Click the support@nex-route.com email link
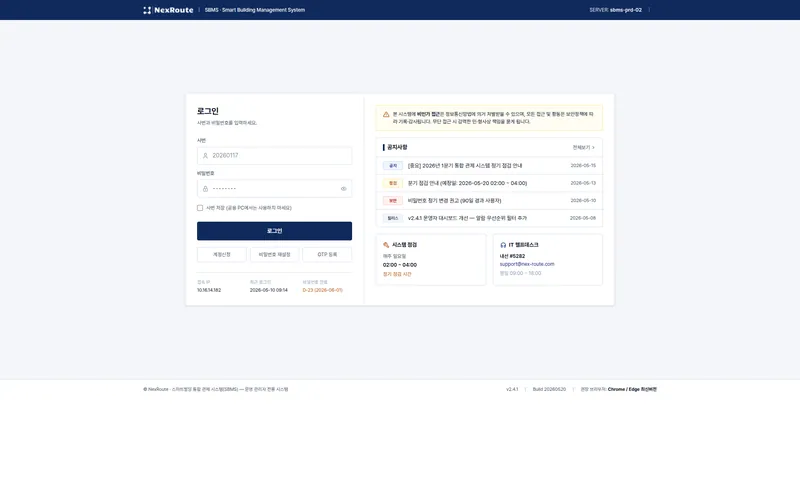This screenshot has height=500, width=800. tap(527, 264)
